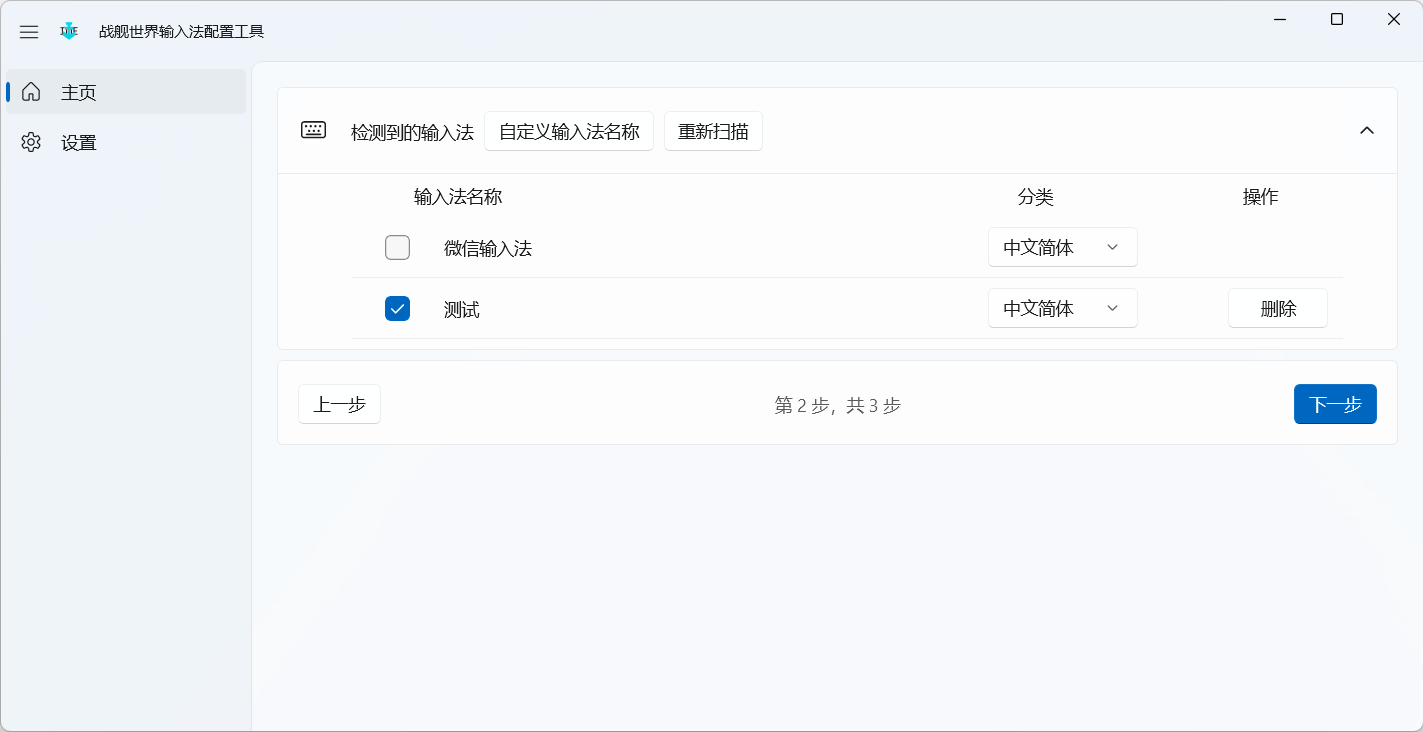This screenshot has height=732, width=1423.
Task: Maximize the window
Action: pyautogui.click(x=1337, y=19)
